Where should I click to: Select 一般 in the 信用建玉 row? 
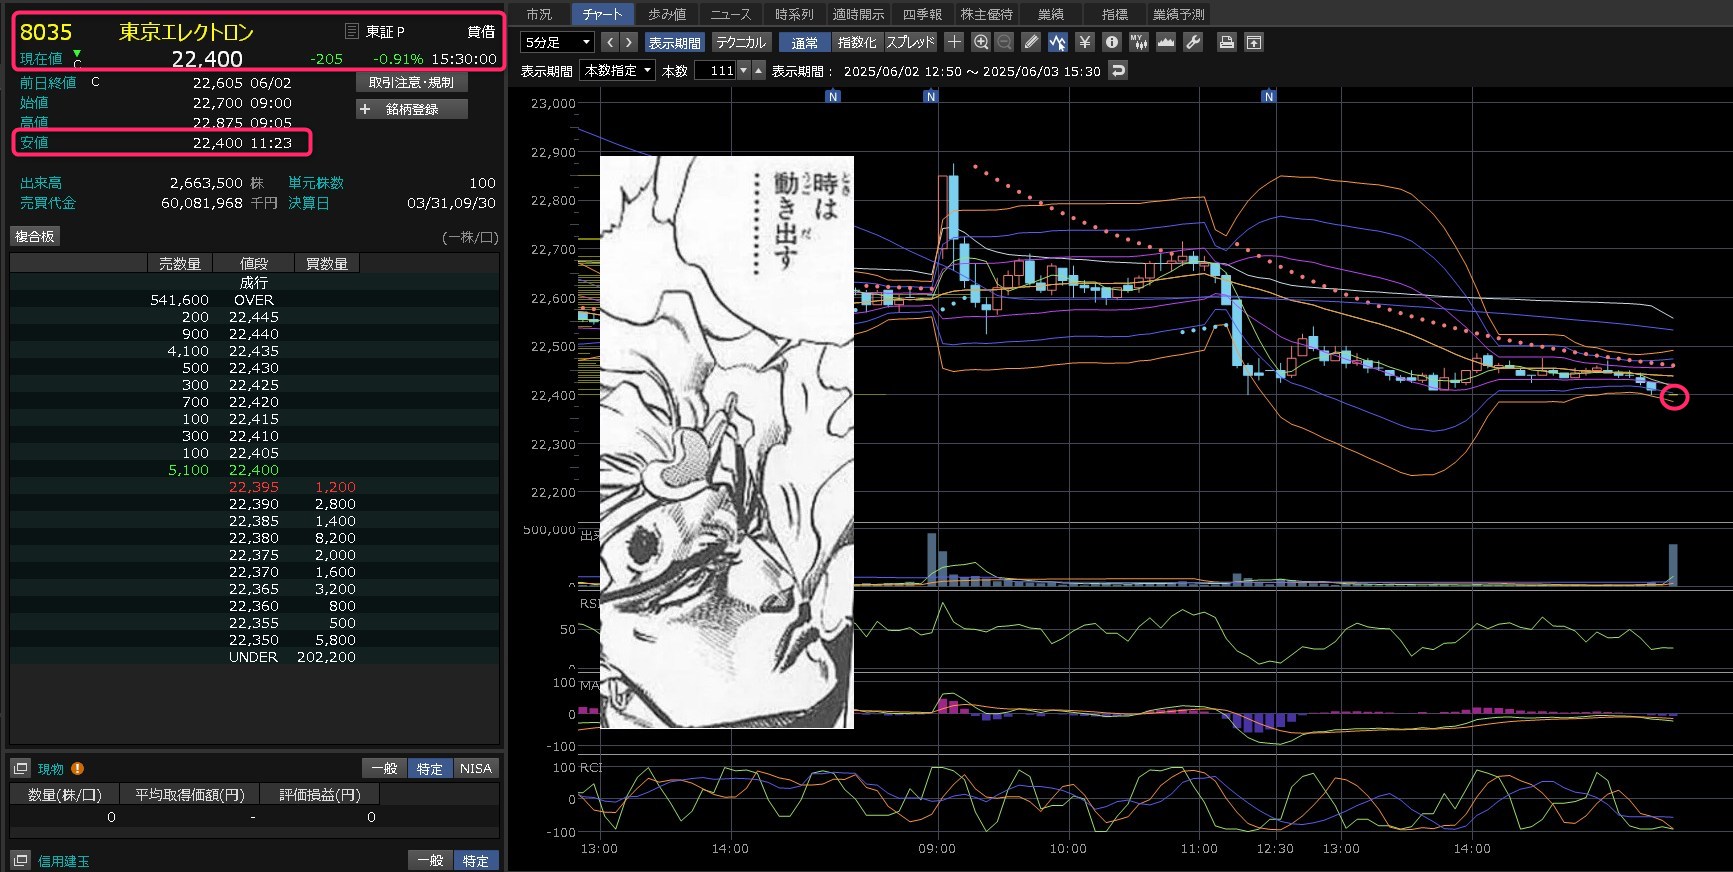430,860
